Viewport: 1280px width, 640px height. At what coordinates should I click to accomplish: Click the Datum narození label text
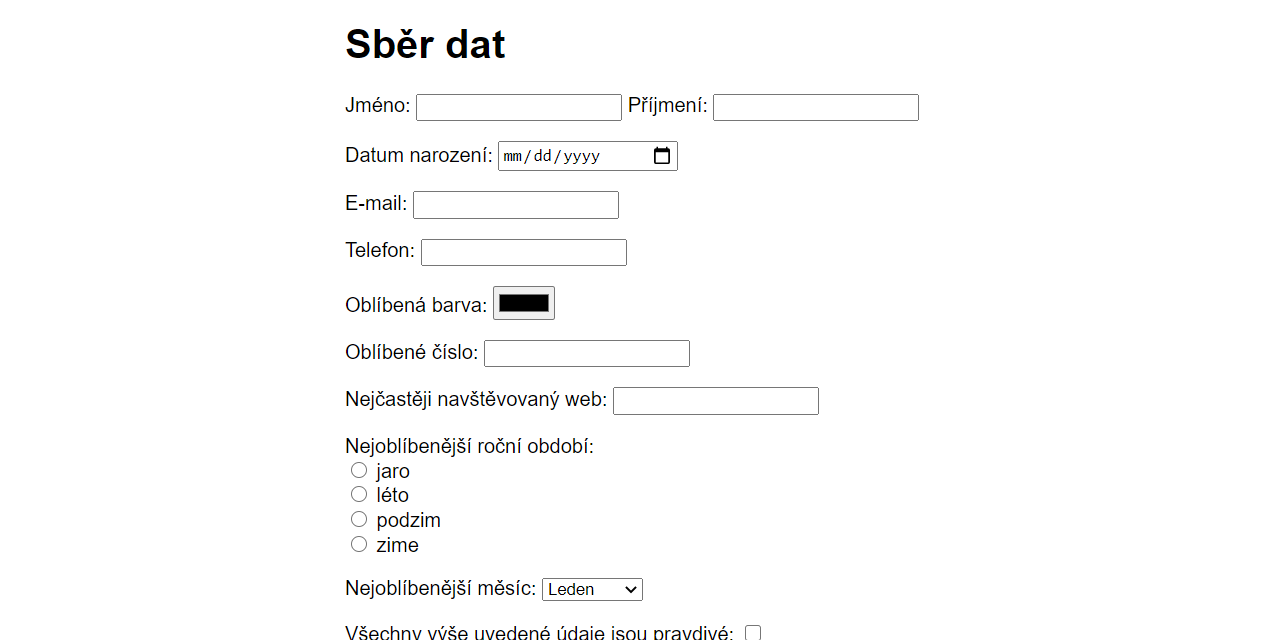[418, 155]
